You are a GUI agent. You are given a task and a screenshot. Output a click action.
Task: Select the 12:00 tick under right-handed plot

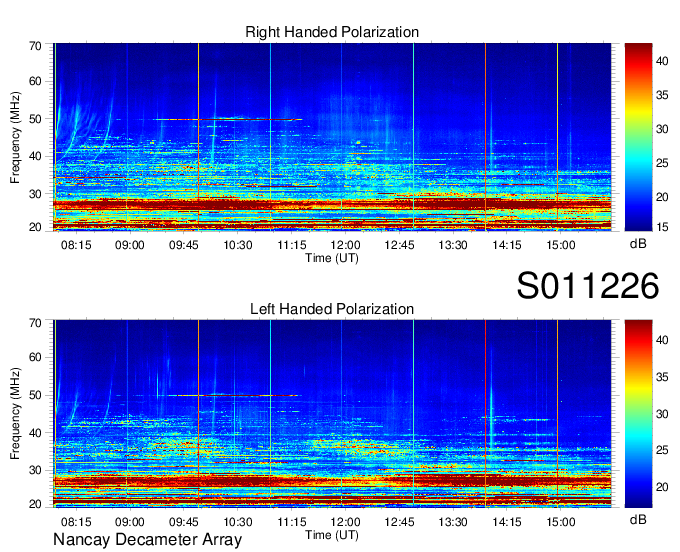pyautogui.click(x=345, y=245)
